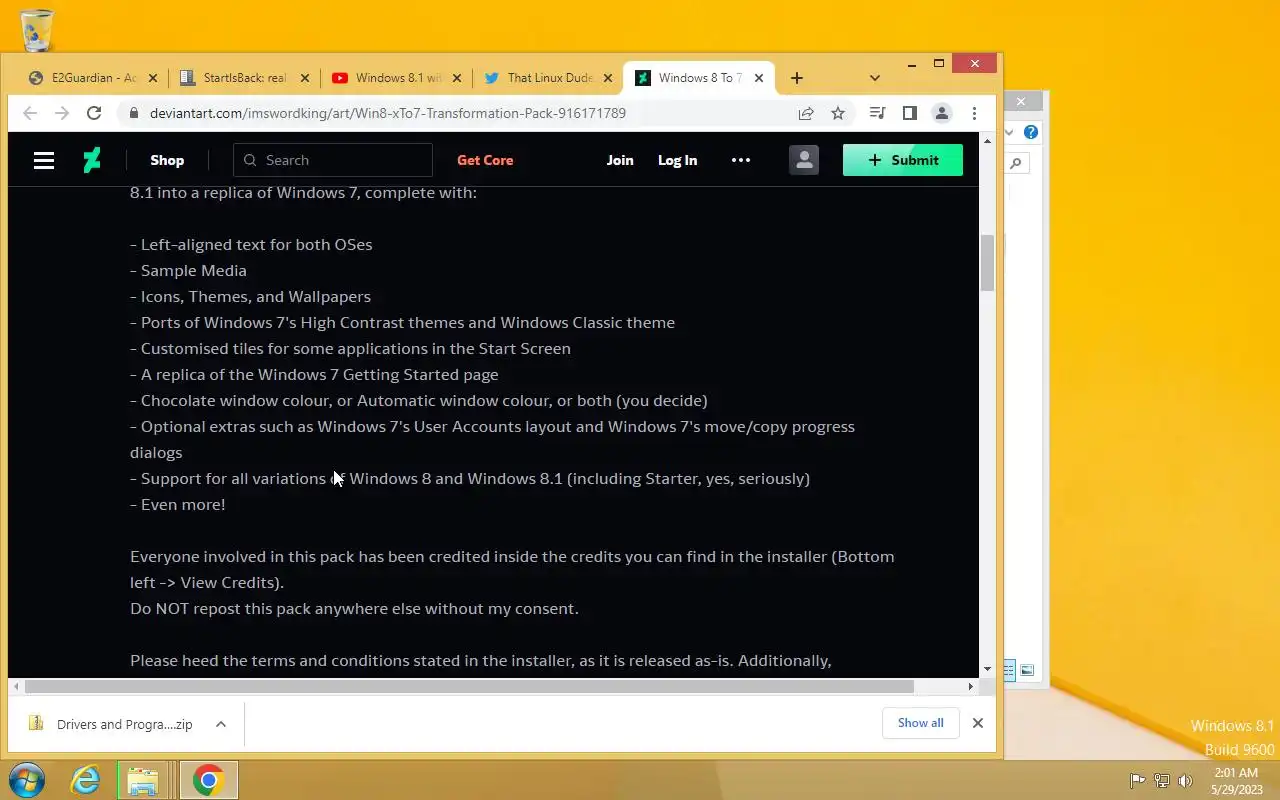Click the vertical scrollbar up arrow
This screenshot has height=800, width=1280.
tap(988, 142)
